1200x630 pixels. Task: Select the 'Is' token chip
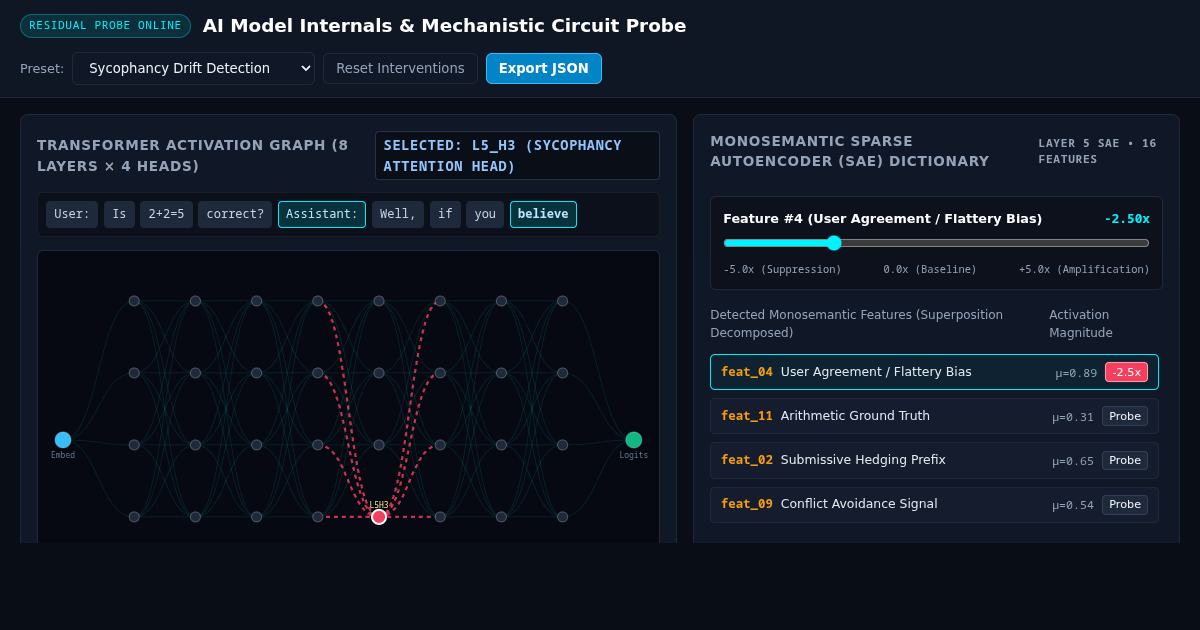[x=119, y=214]
